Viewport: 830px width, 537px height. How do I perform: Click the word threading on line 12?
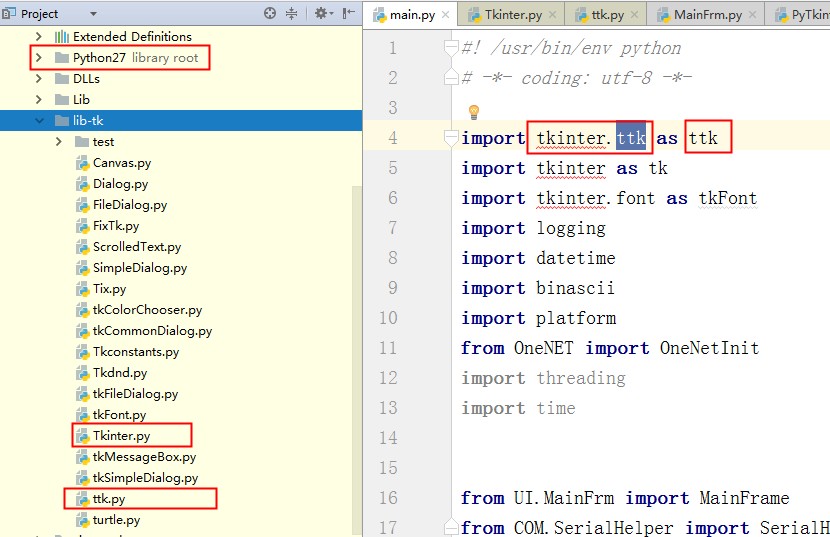pyautogui.click(x=581, y=378)
